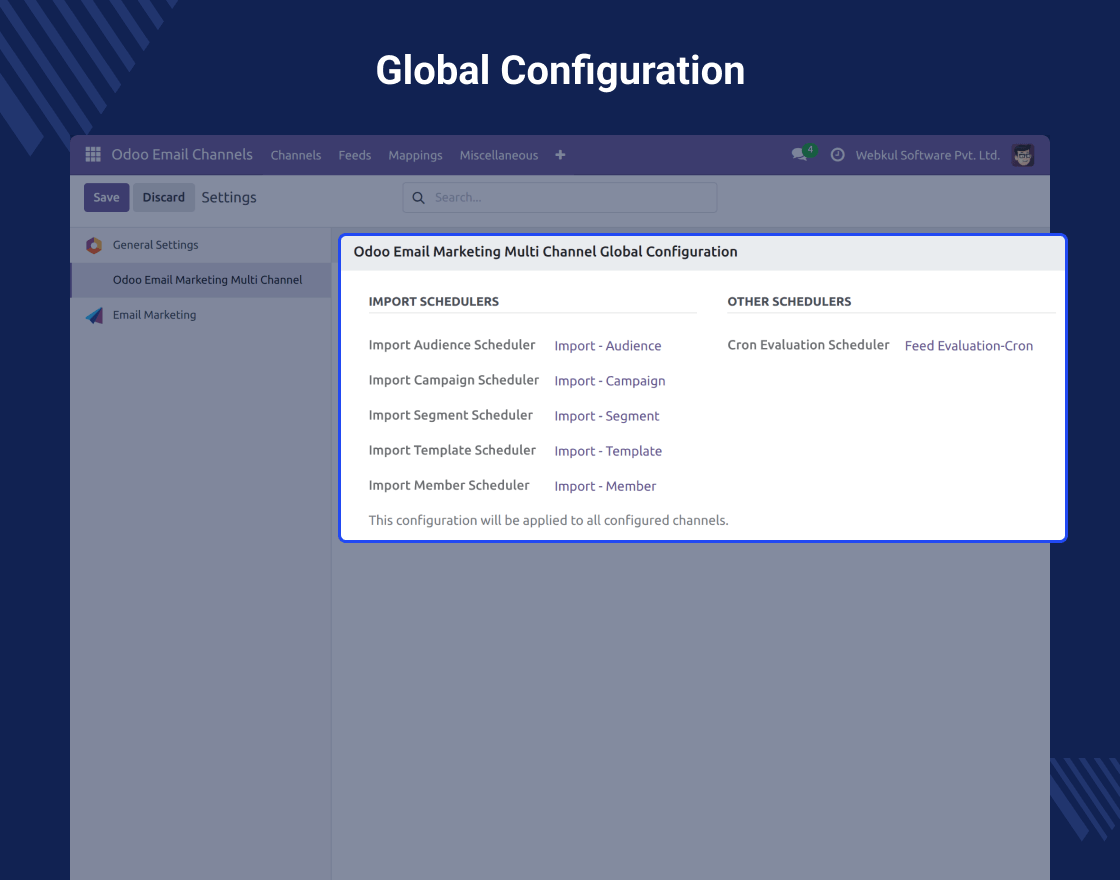Click the Global Configuration section title
This screenshot has height=880, width=1120.
546,251
